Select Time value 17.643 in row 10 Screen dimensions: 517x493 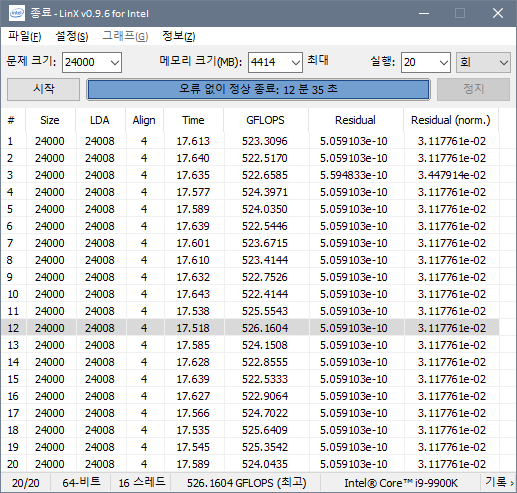(x=193, y=294)
